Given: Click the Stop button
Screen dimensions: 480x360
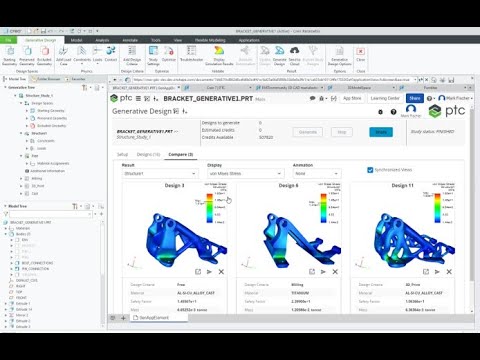Looking at the screenshot, I should (342, 132).
